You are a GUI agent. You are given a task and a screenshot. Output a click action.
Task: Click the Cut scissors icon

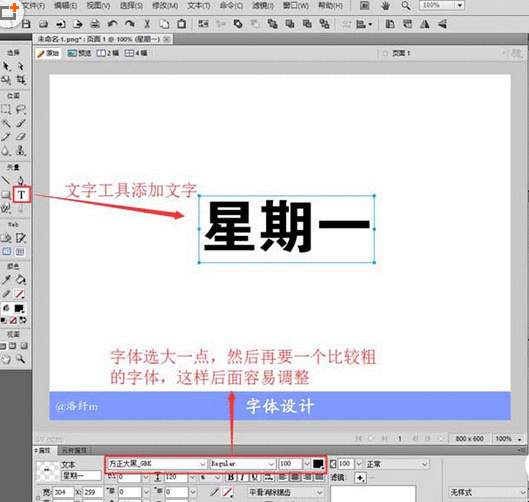point(147,24)
